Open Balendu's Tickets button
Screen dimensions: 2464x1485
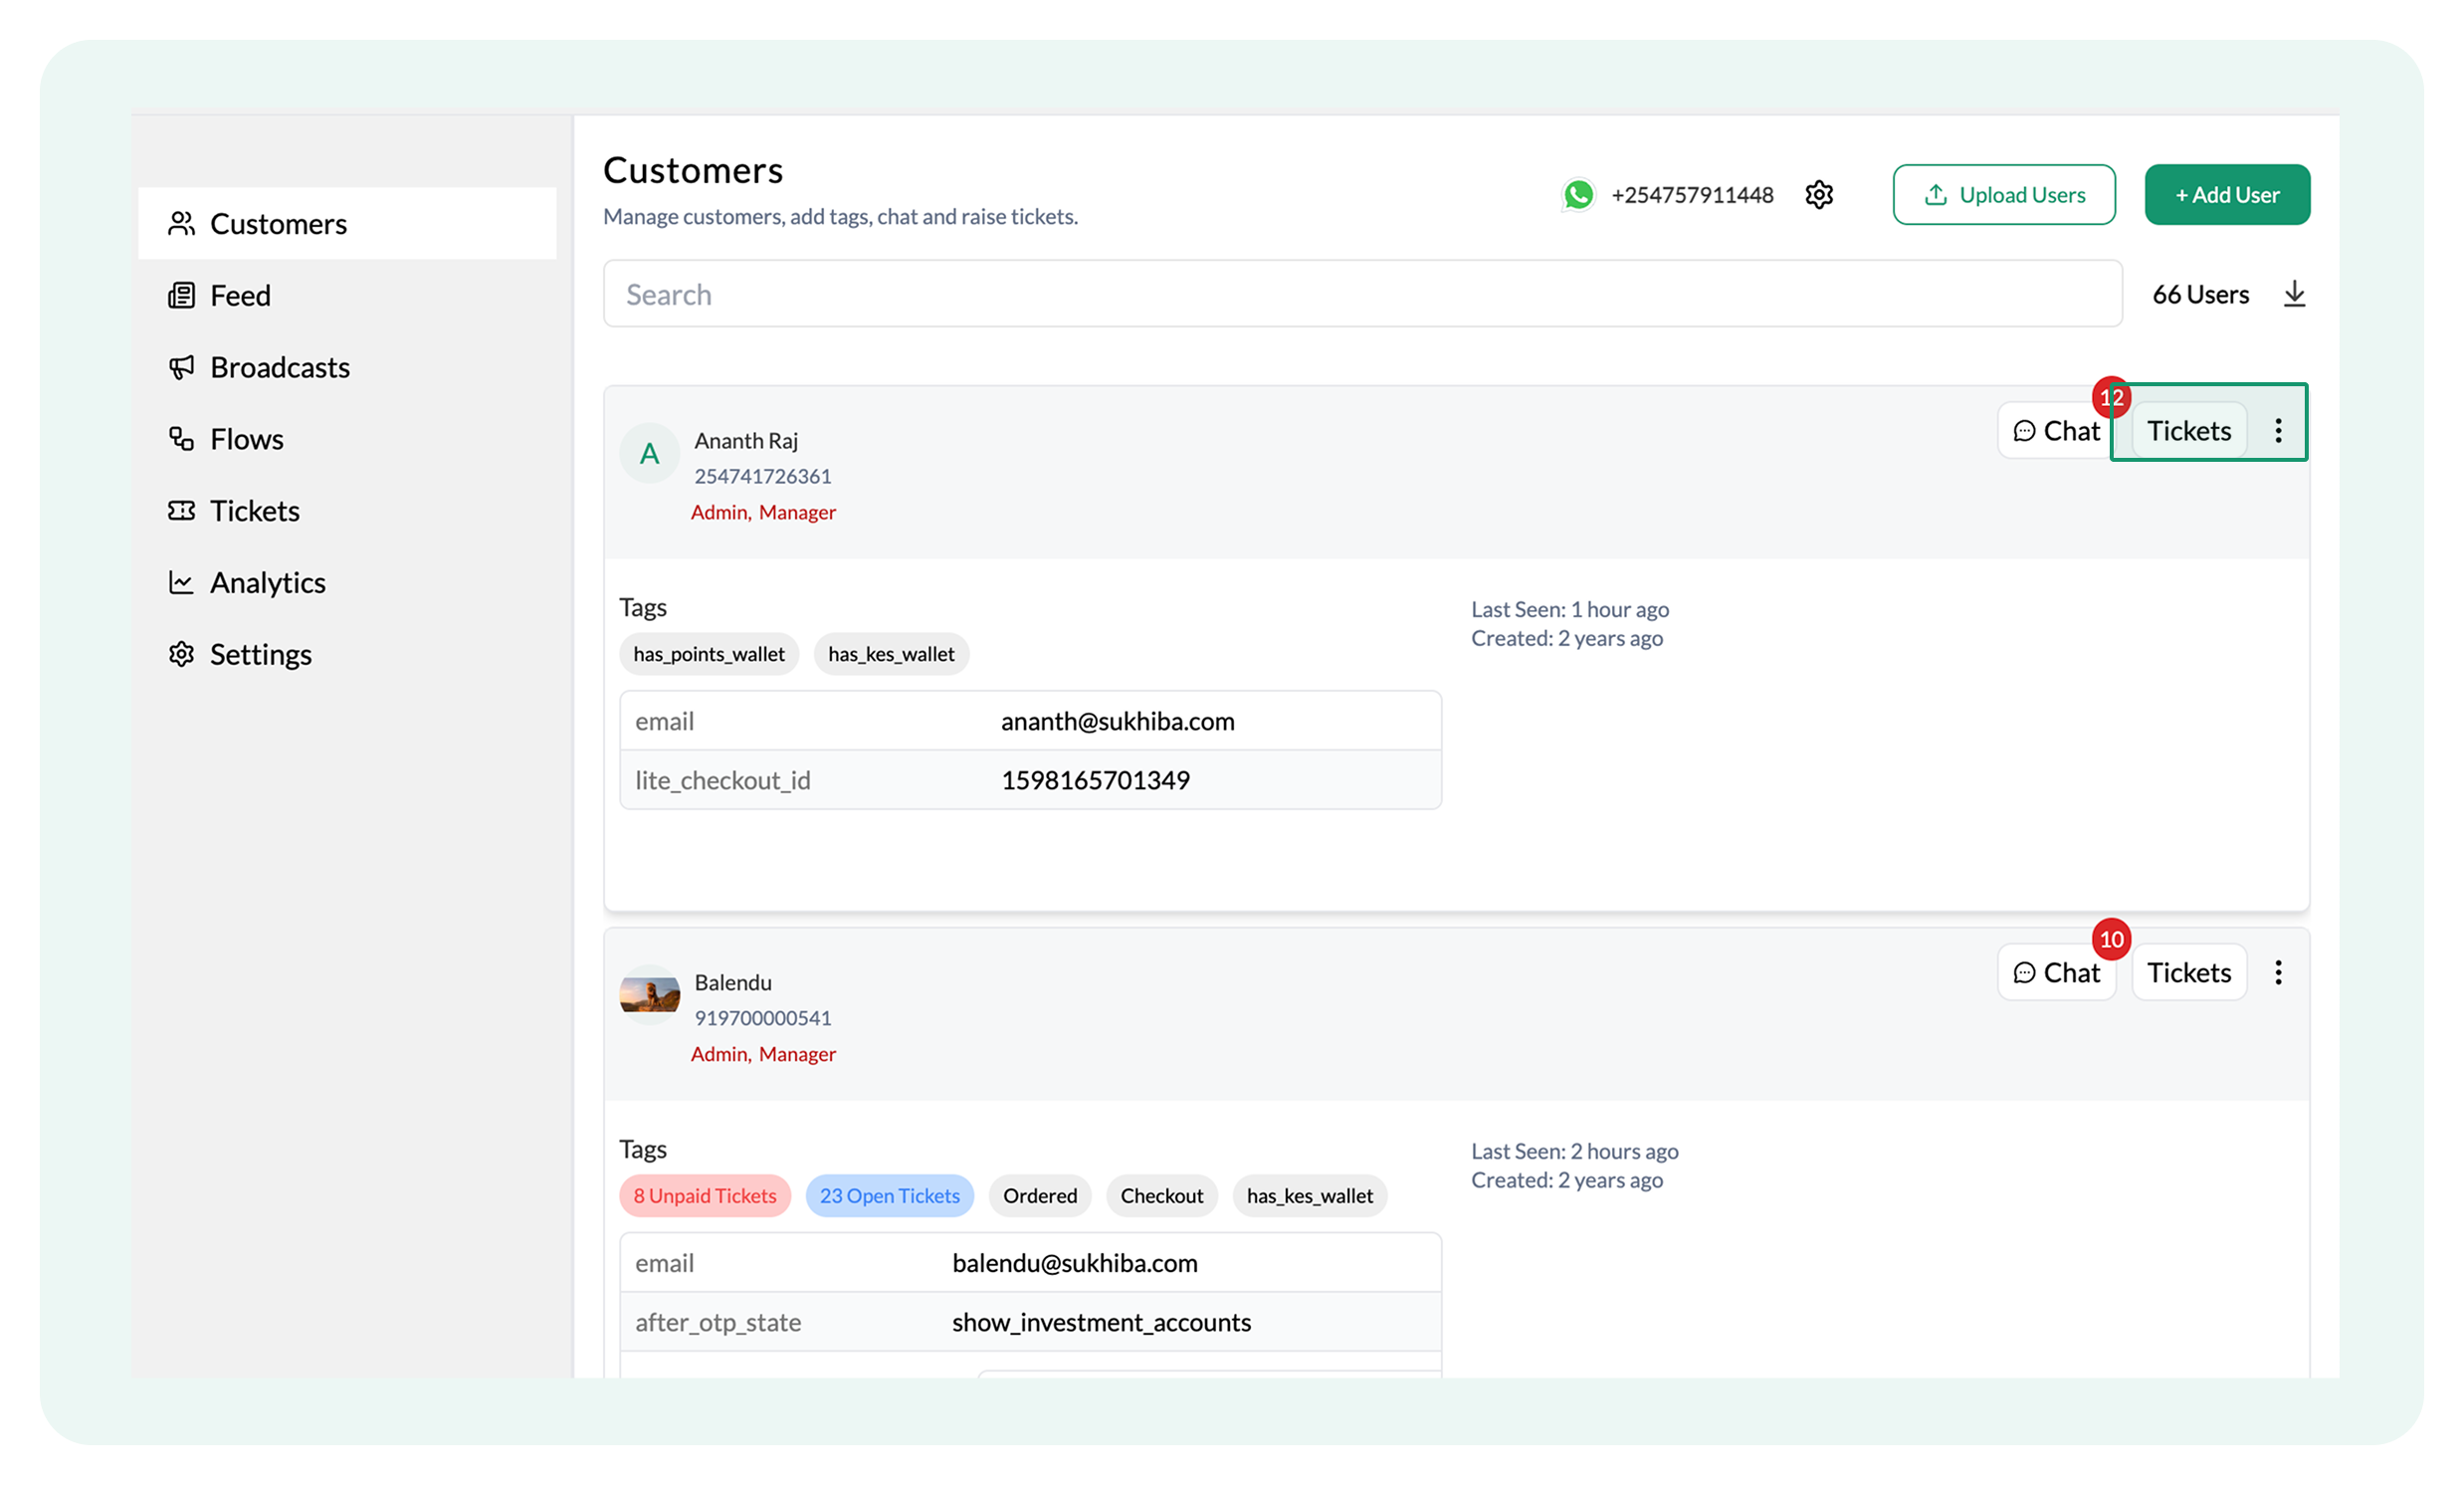pyautogui.click(x=2188, y=973)
